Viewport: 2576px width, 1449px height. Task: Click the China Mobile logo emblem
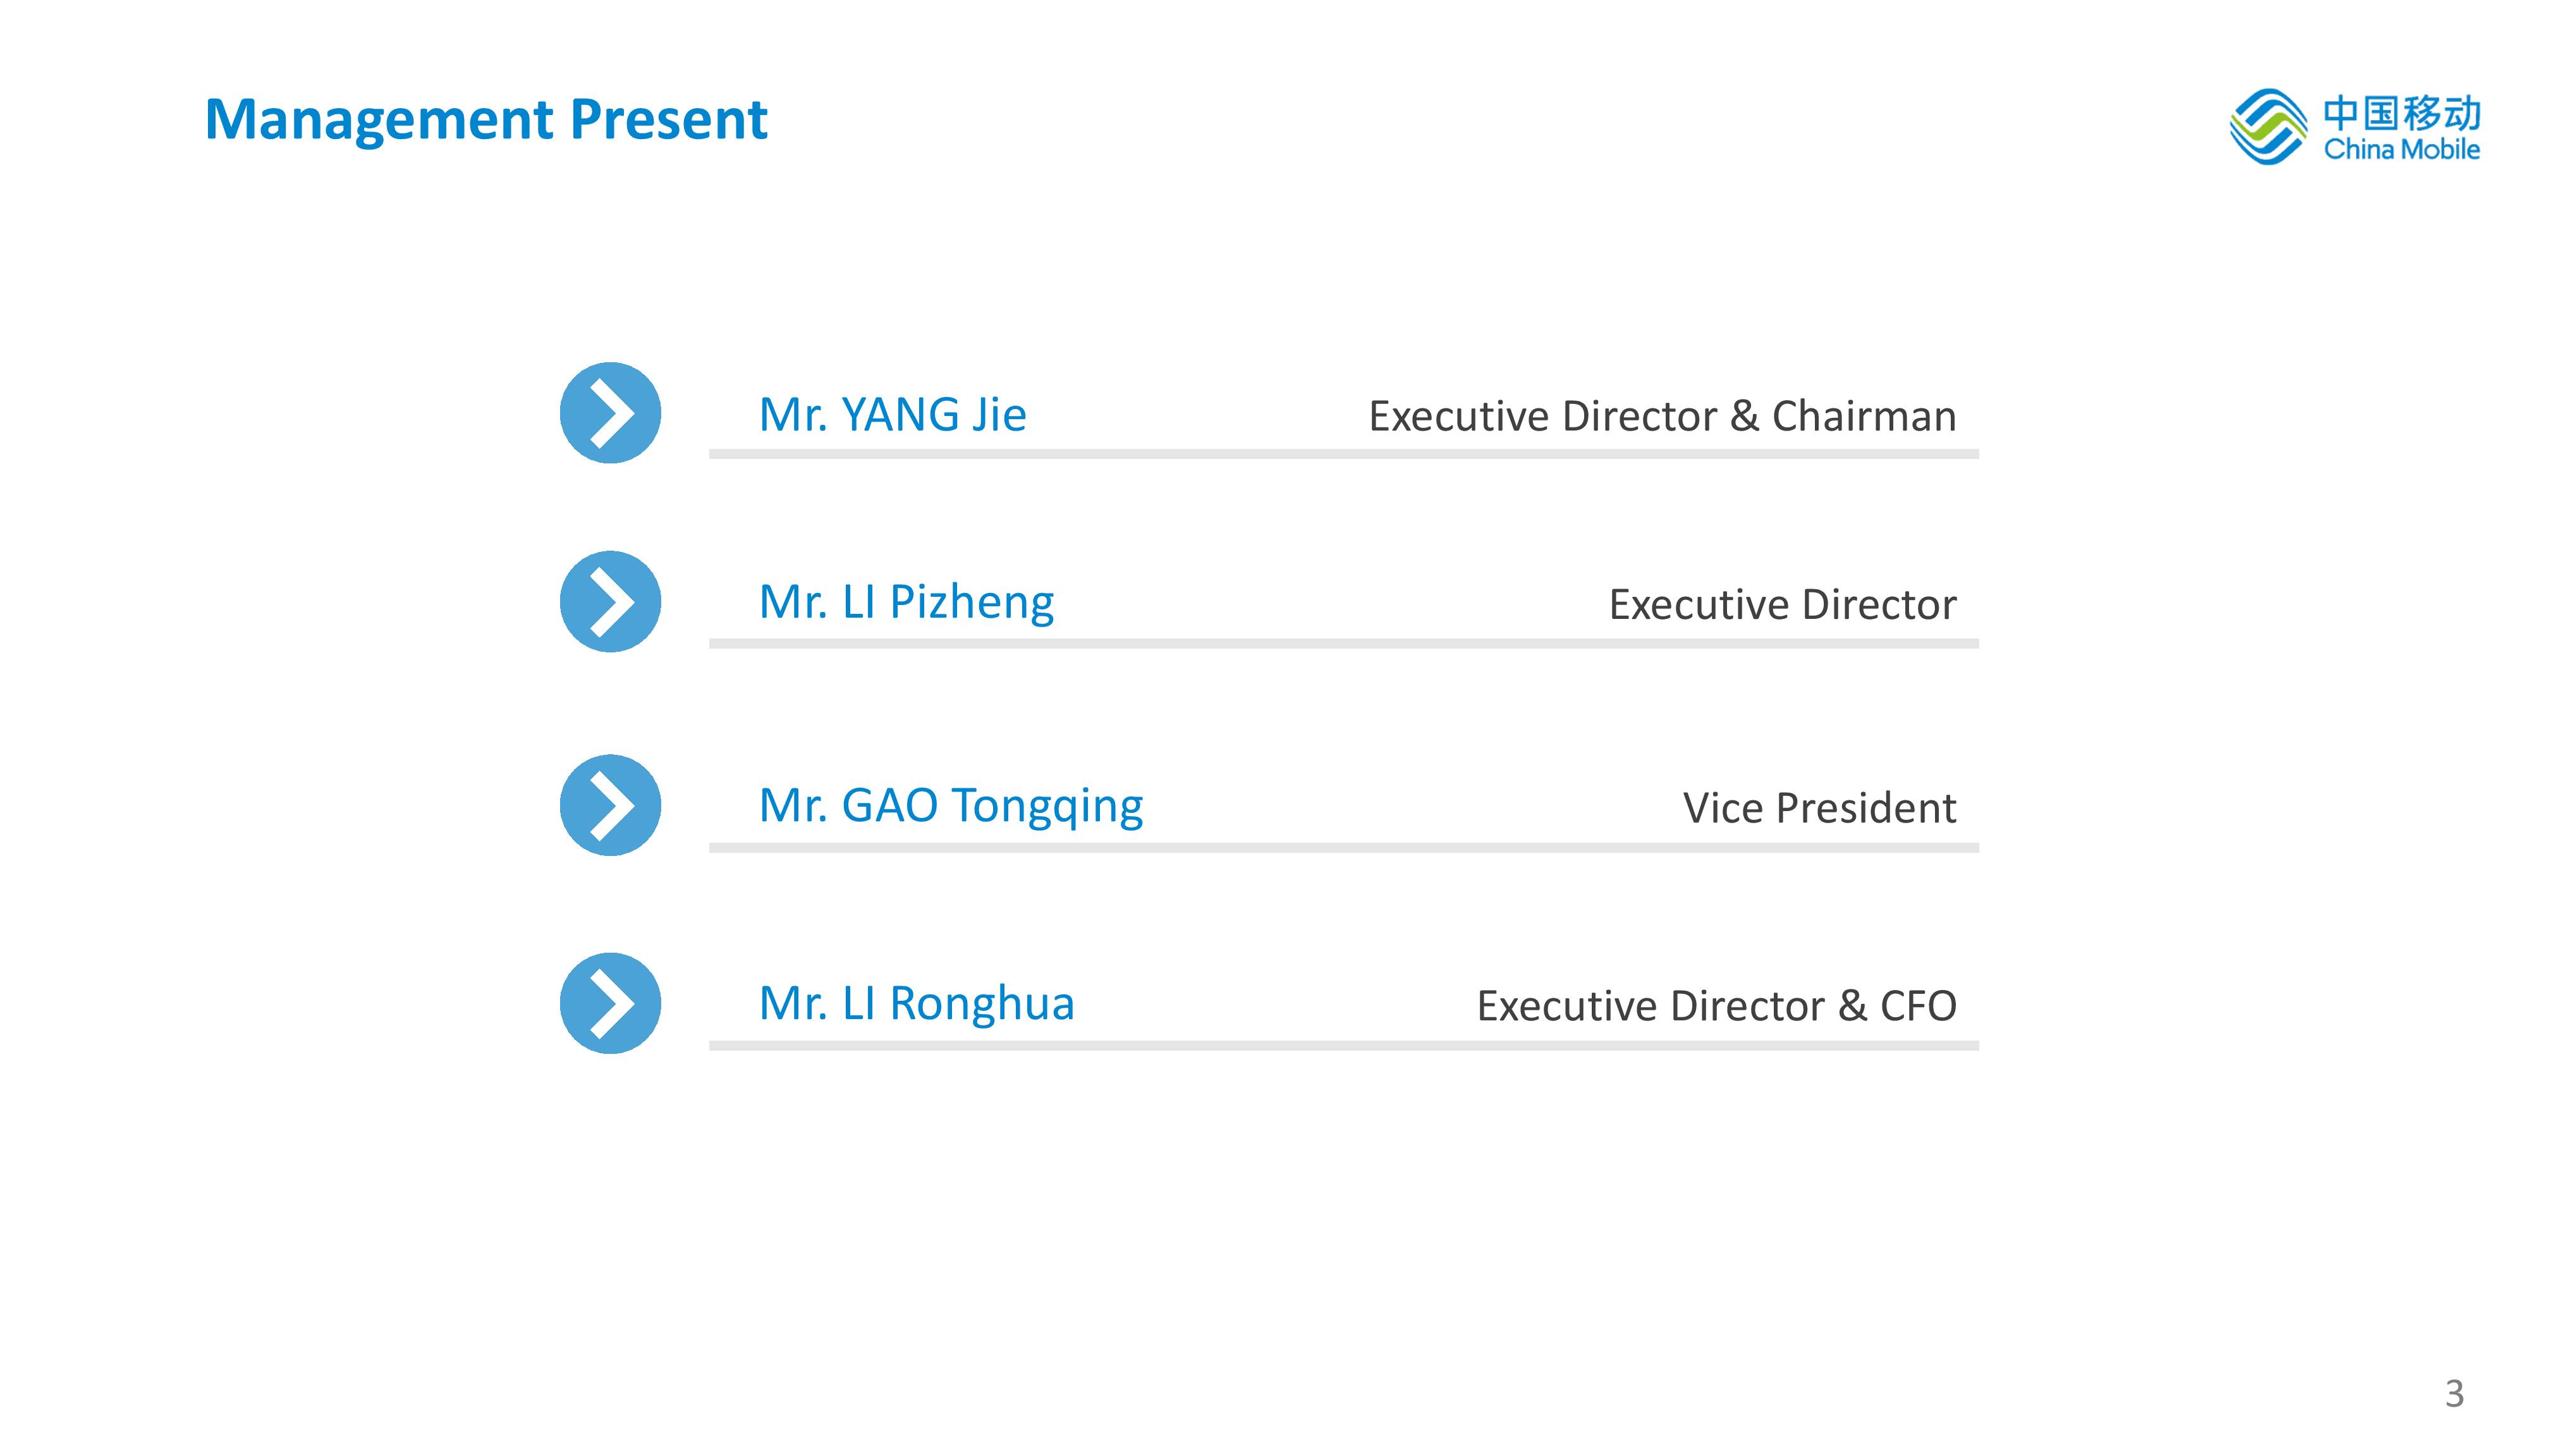[x=2268, y=127]
